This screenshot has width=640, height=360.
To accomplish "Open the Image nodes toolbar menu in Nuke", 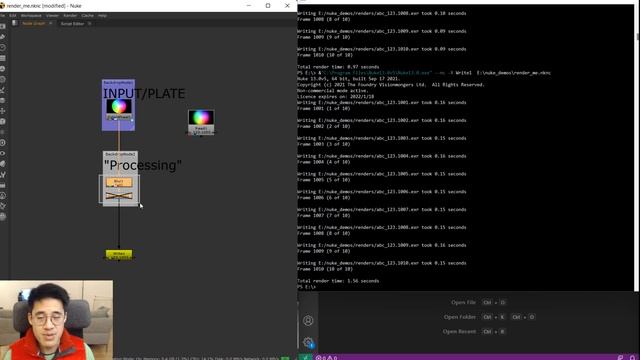I will tap(3, 27).
